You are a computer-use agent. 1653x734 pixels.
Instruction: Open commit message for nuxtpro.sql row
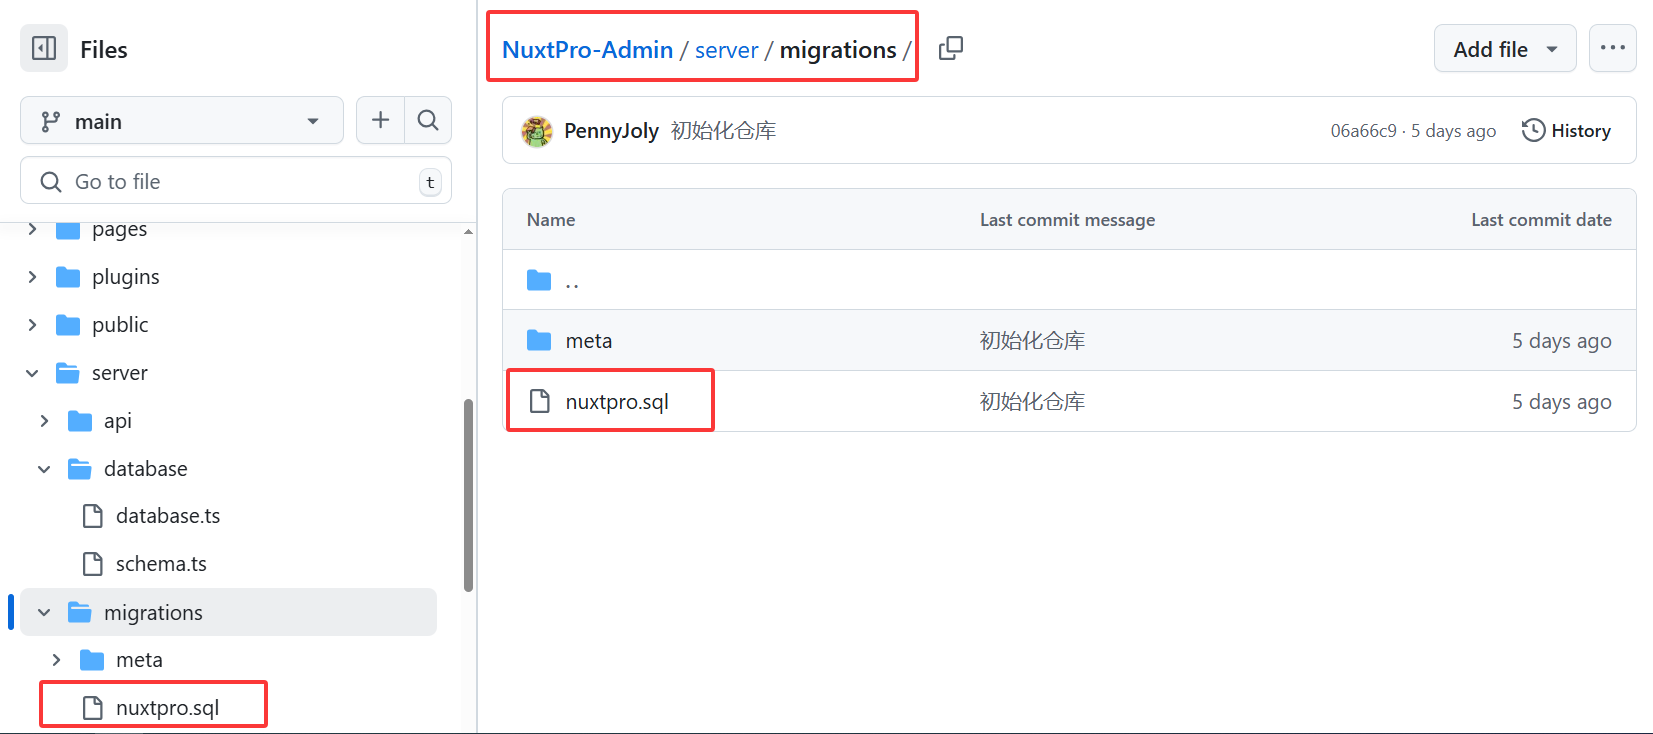1032,402
